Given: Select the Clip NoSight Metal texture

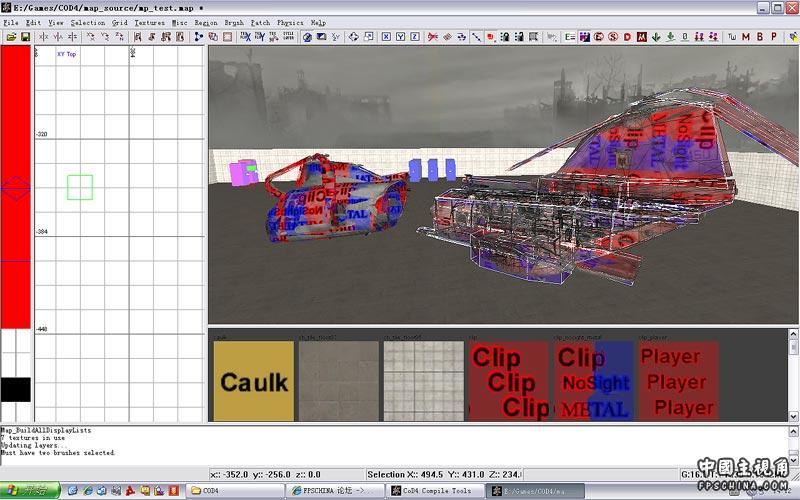Looking at the screenshot, I should pos(594,381).
